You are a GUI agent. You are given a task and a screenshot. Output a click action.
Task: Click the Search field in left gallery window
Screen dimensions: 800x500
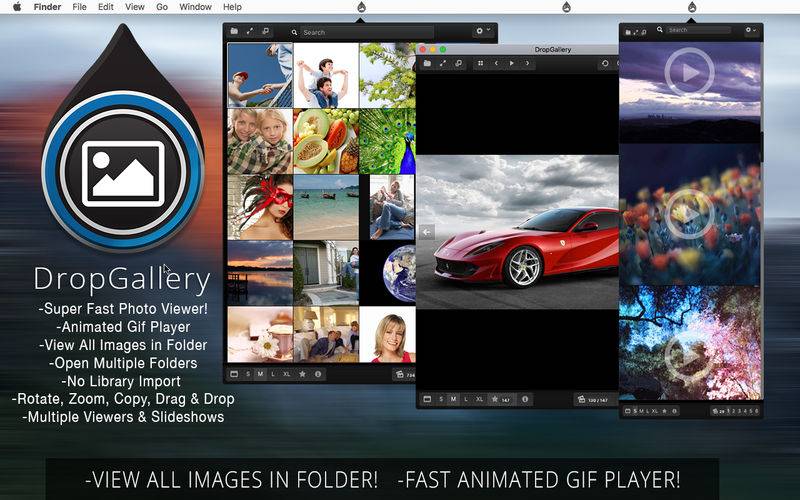point(367,32)
